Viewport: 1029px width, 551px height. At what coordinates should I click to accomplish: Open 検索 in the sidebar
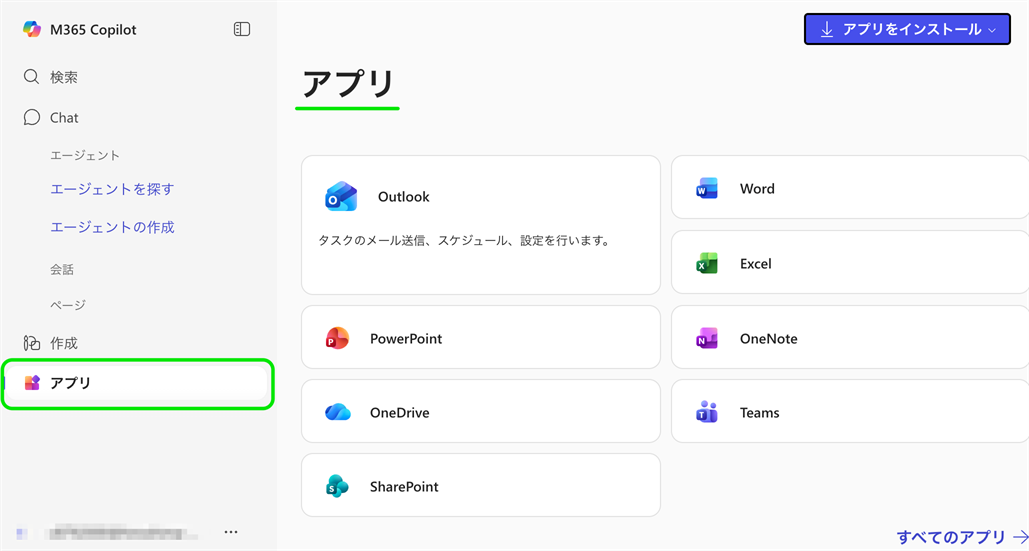[x=64, y=77]
